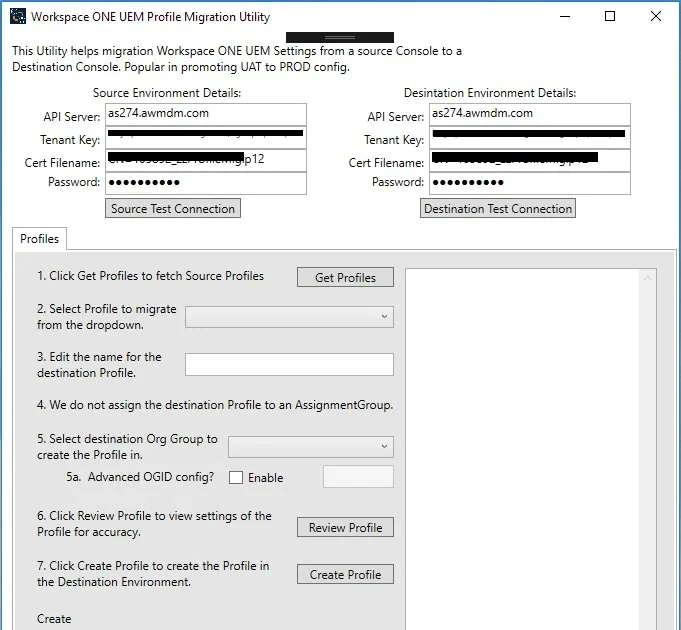
Task: Click Destination Test Connection button
Action: [498, 208]
